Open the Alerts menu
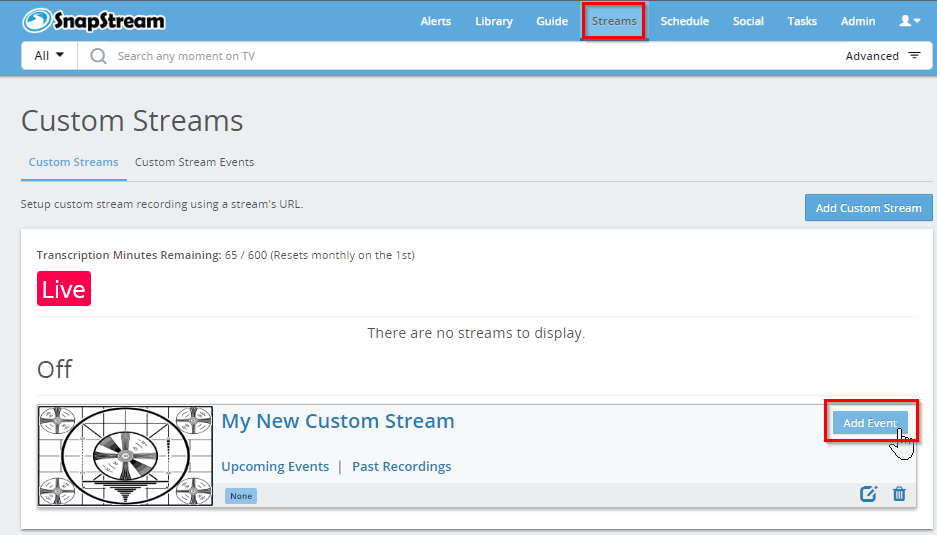Viewport: 937px width, 535px height. 436,21
